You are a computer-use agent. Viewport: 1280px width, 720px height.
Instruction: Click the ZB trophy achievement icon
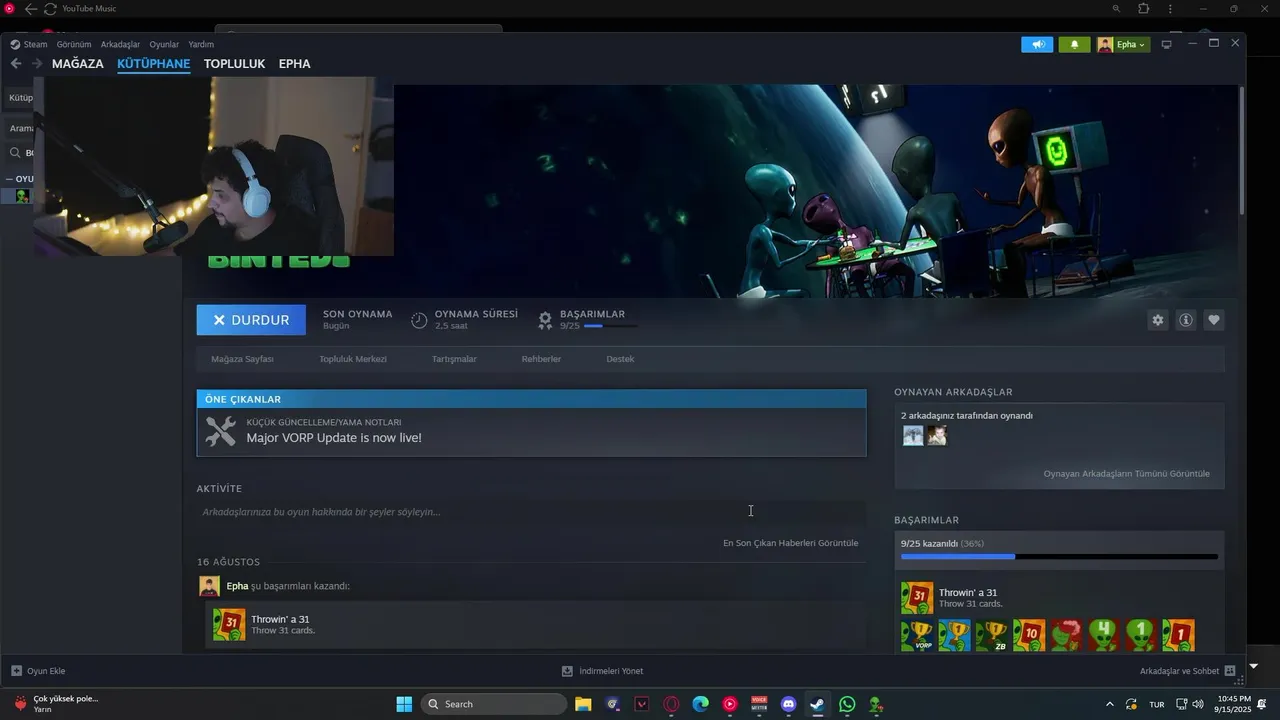(992, 636)
